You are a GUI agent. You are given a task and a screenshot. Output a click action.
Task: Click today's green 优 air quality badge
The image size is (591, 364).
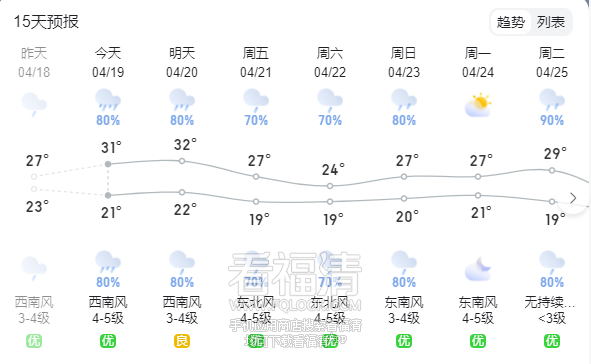(108, 341)
